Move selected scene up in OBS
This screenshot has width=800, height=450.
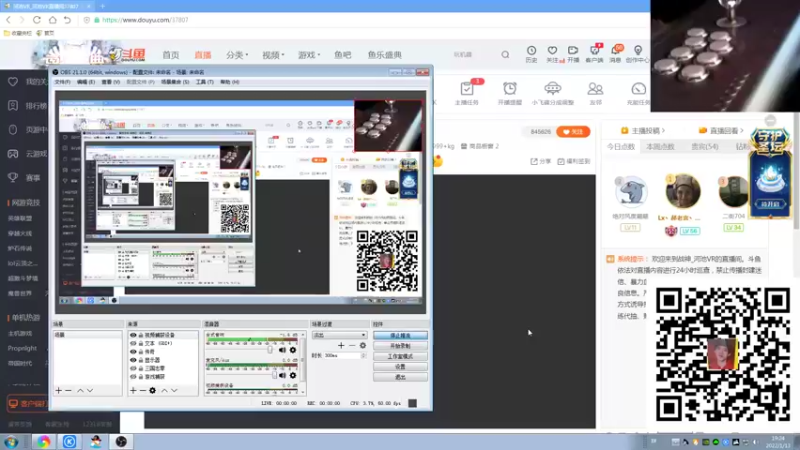[80, 390]
